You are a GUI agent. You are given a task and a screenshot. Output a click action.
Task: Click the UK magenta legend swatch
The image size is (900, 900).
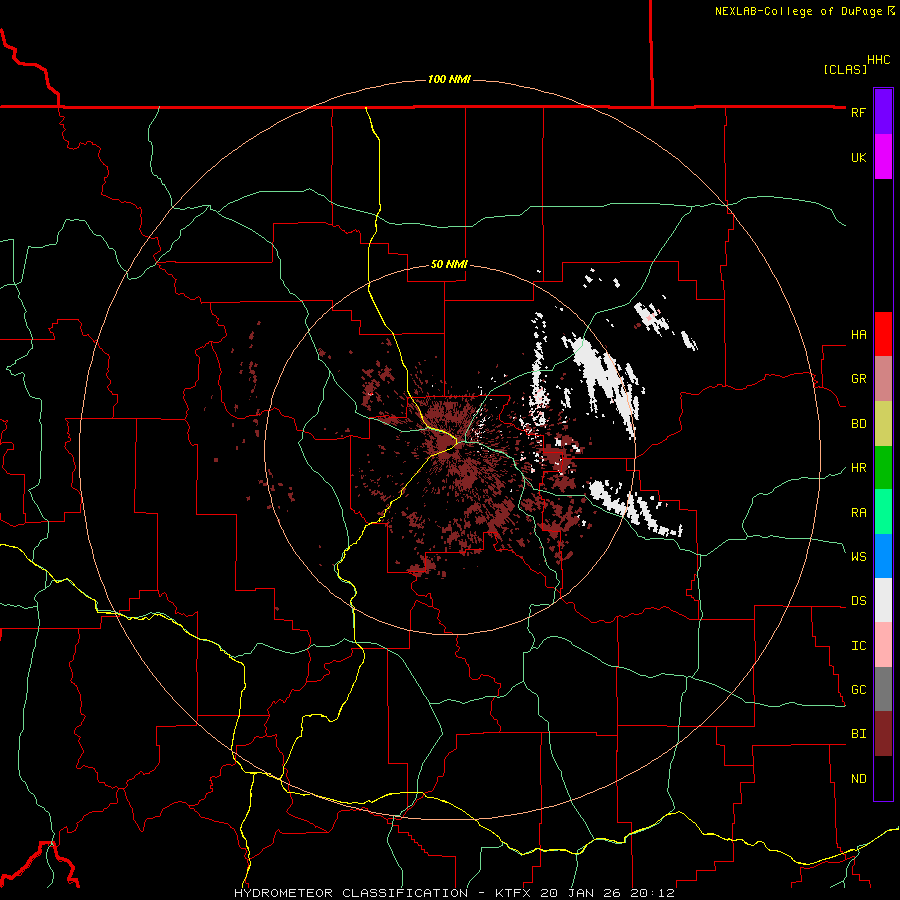point(883,157)
